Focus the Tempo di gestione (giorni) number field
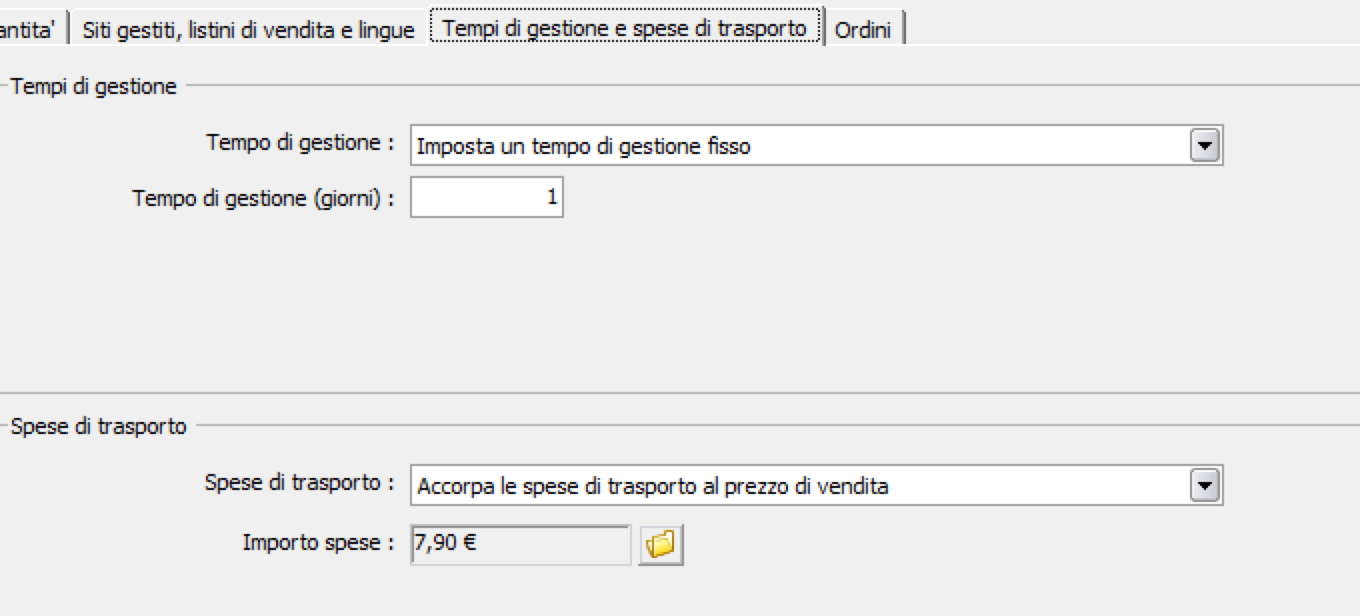 tap(487, 197)
